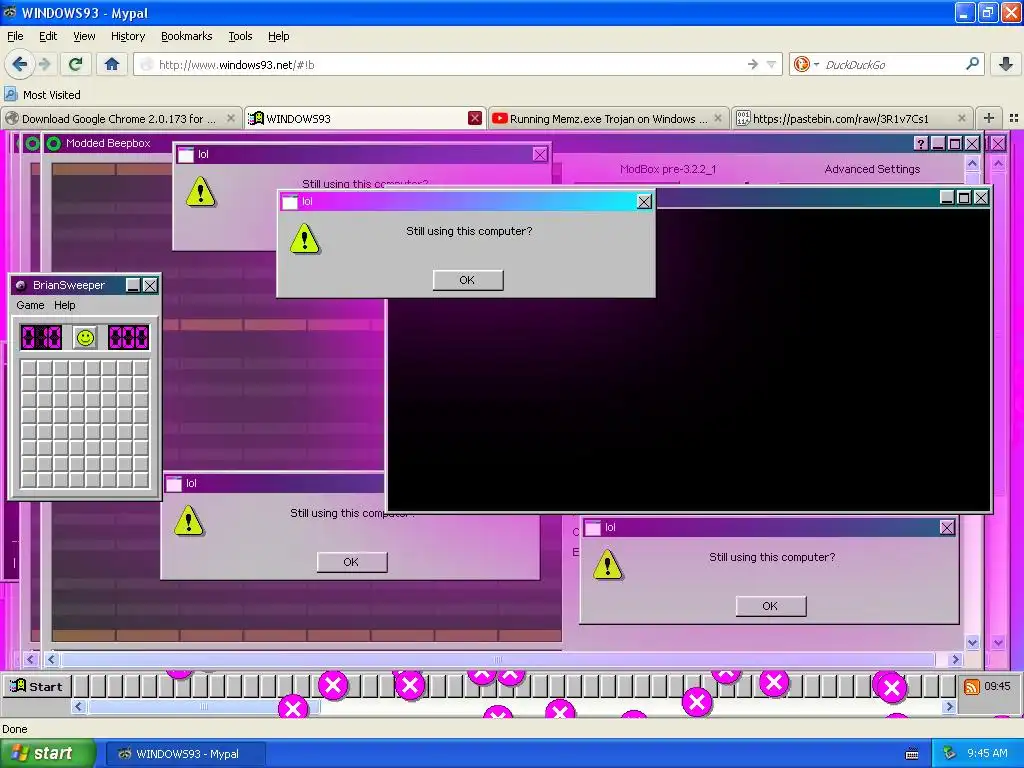The image size is (1024, 768).
Task: Click Beepbox vertical scroll down arrow
Action: click(972, 642)
